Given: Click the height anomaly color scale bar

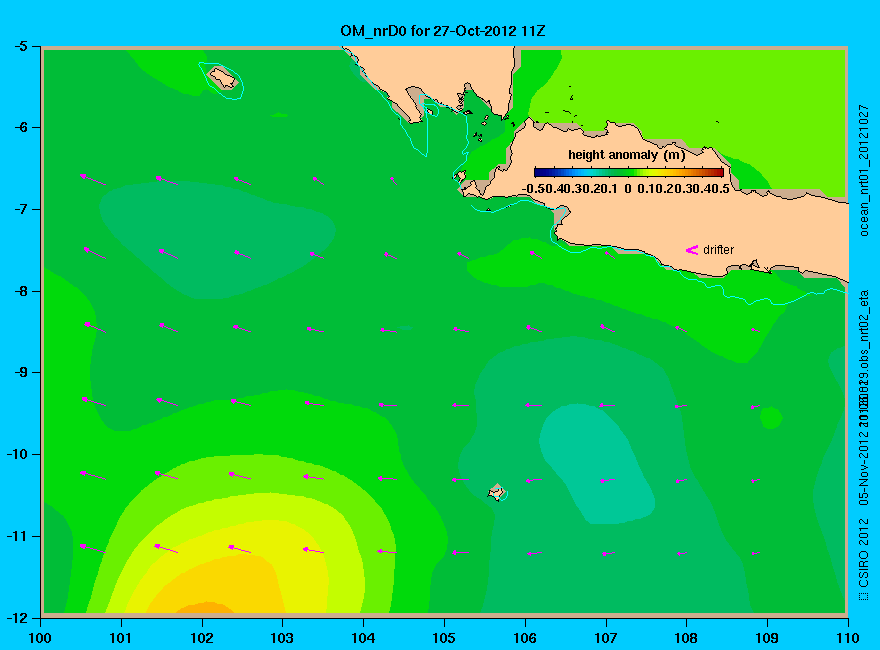Looking at the screenshot, I should coord(629,172).
